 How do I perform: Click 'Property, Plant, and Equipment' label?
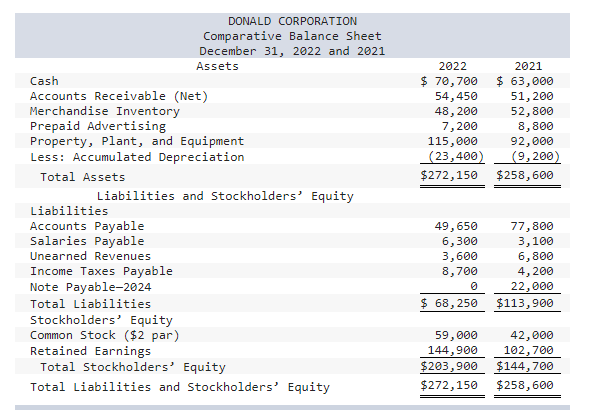137,141
